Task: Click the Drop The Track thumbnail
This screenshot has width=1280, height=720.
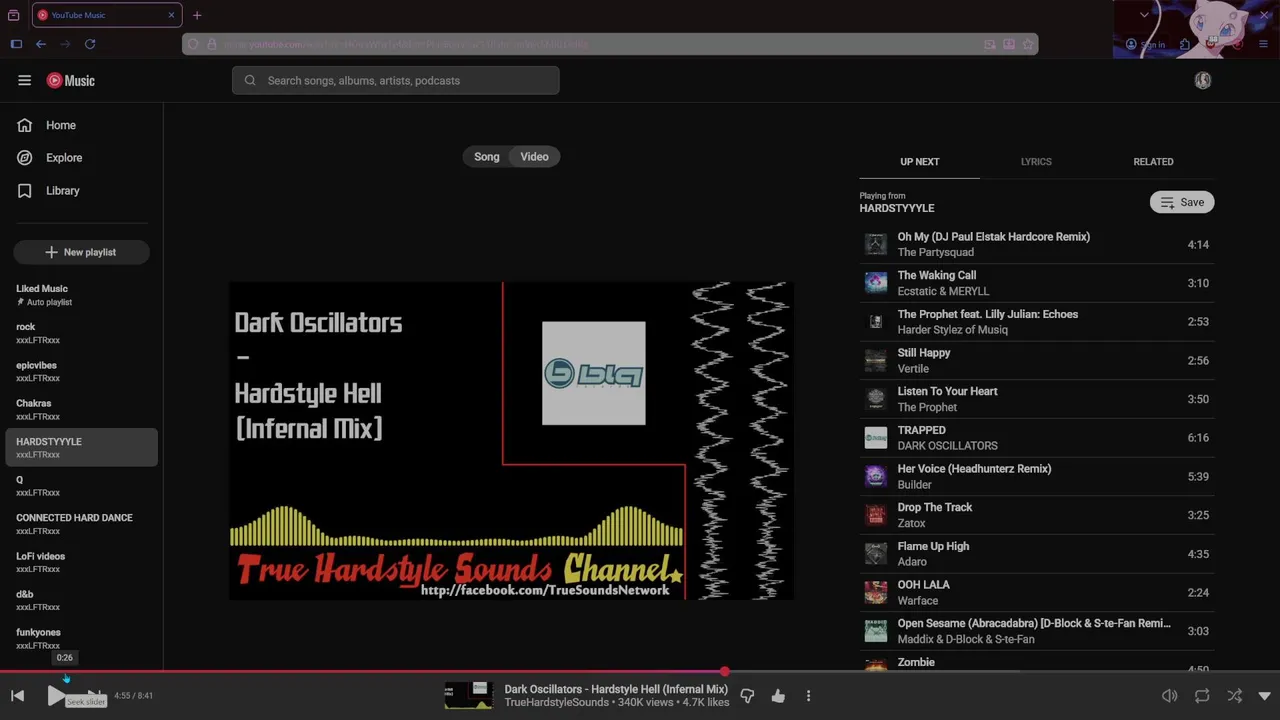Action: tap(876, 515)
